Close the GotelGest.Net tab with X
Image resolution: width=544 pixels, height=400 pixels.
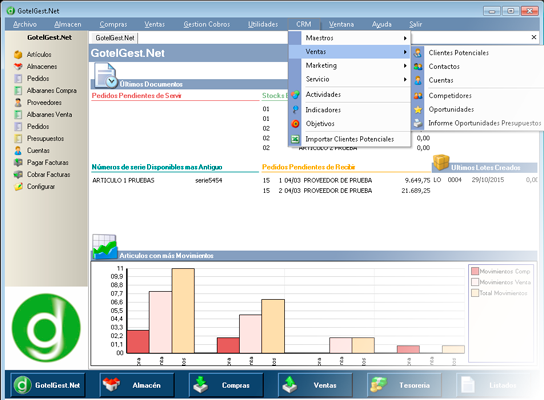point(534,37)
